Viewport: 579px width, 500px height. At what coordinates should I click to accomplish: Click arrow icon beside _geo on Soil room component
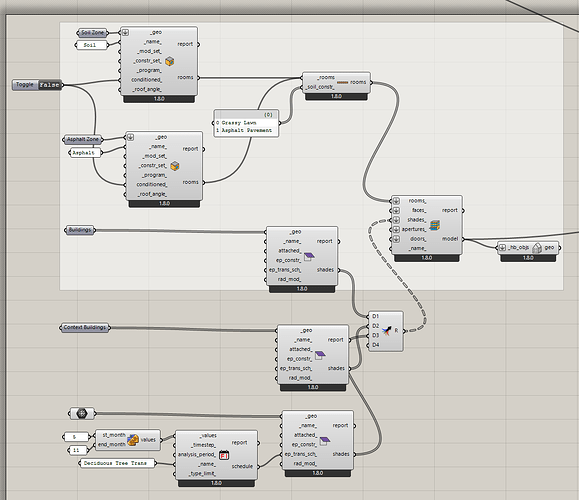(x=125, y=32)
